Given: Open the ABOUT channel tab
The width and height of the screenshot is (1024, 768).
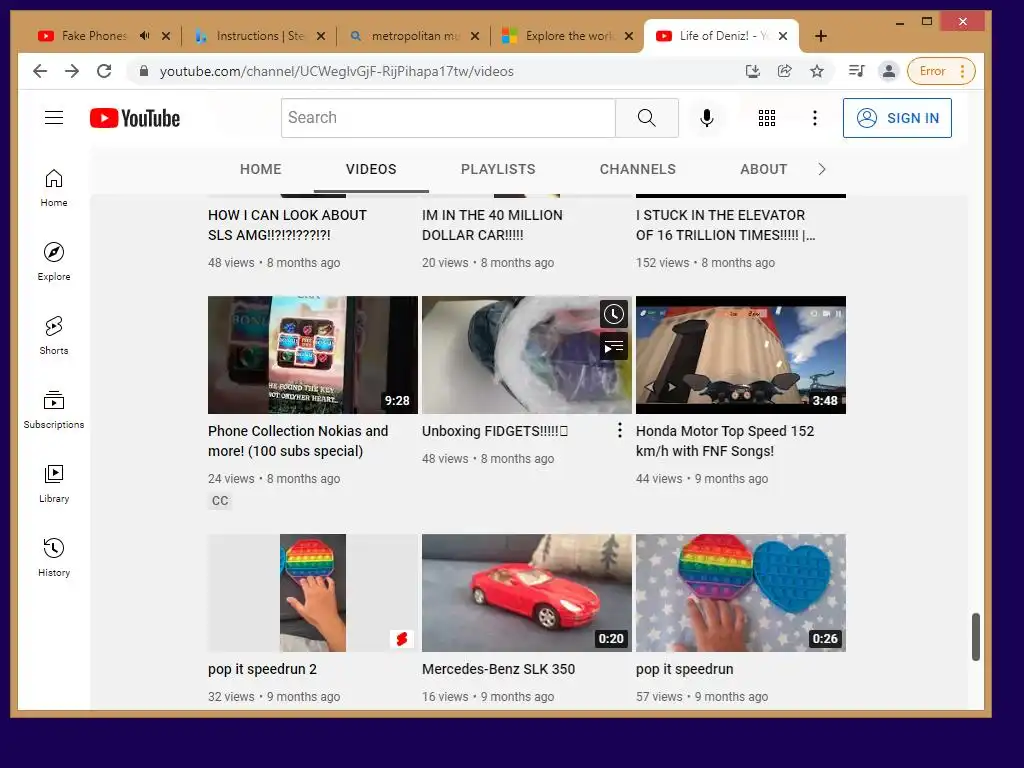Looking at the screenshot, I should point(763,169).
